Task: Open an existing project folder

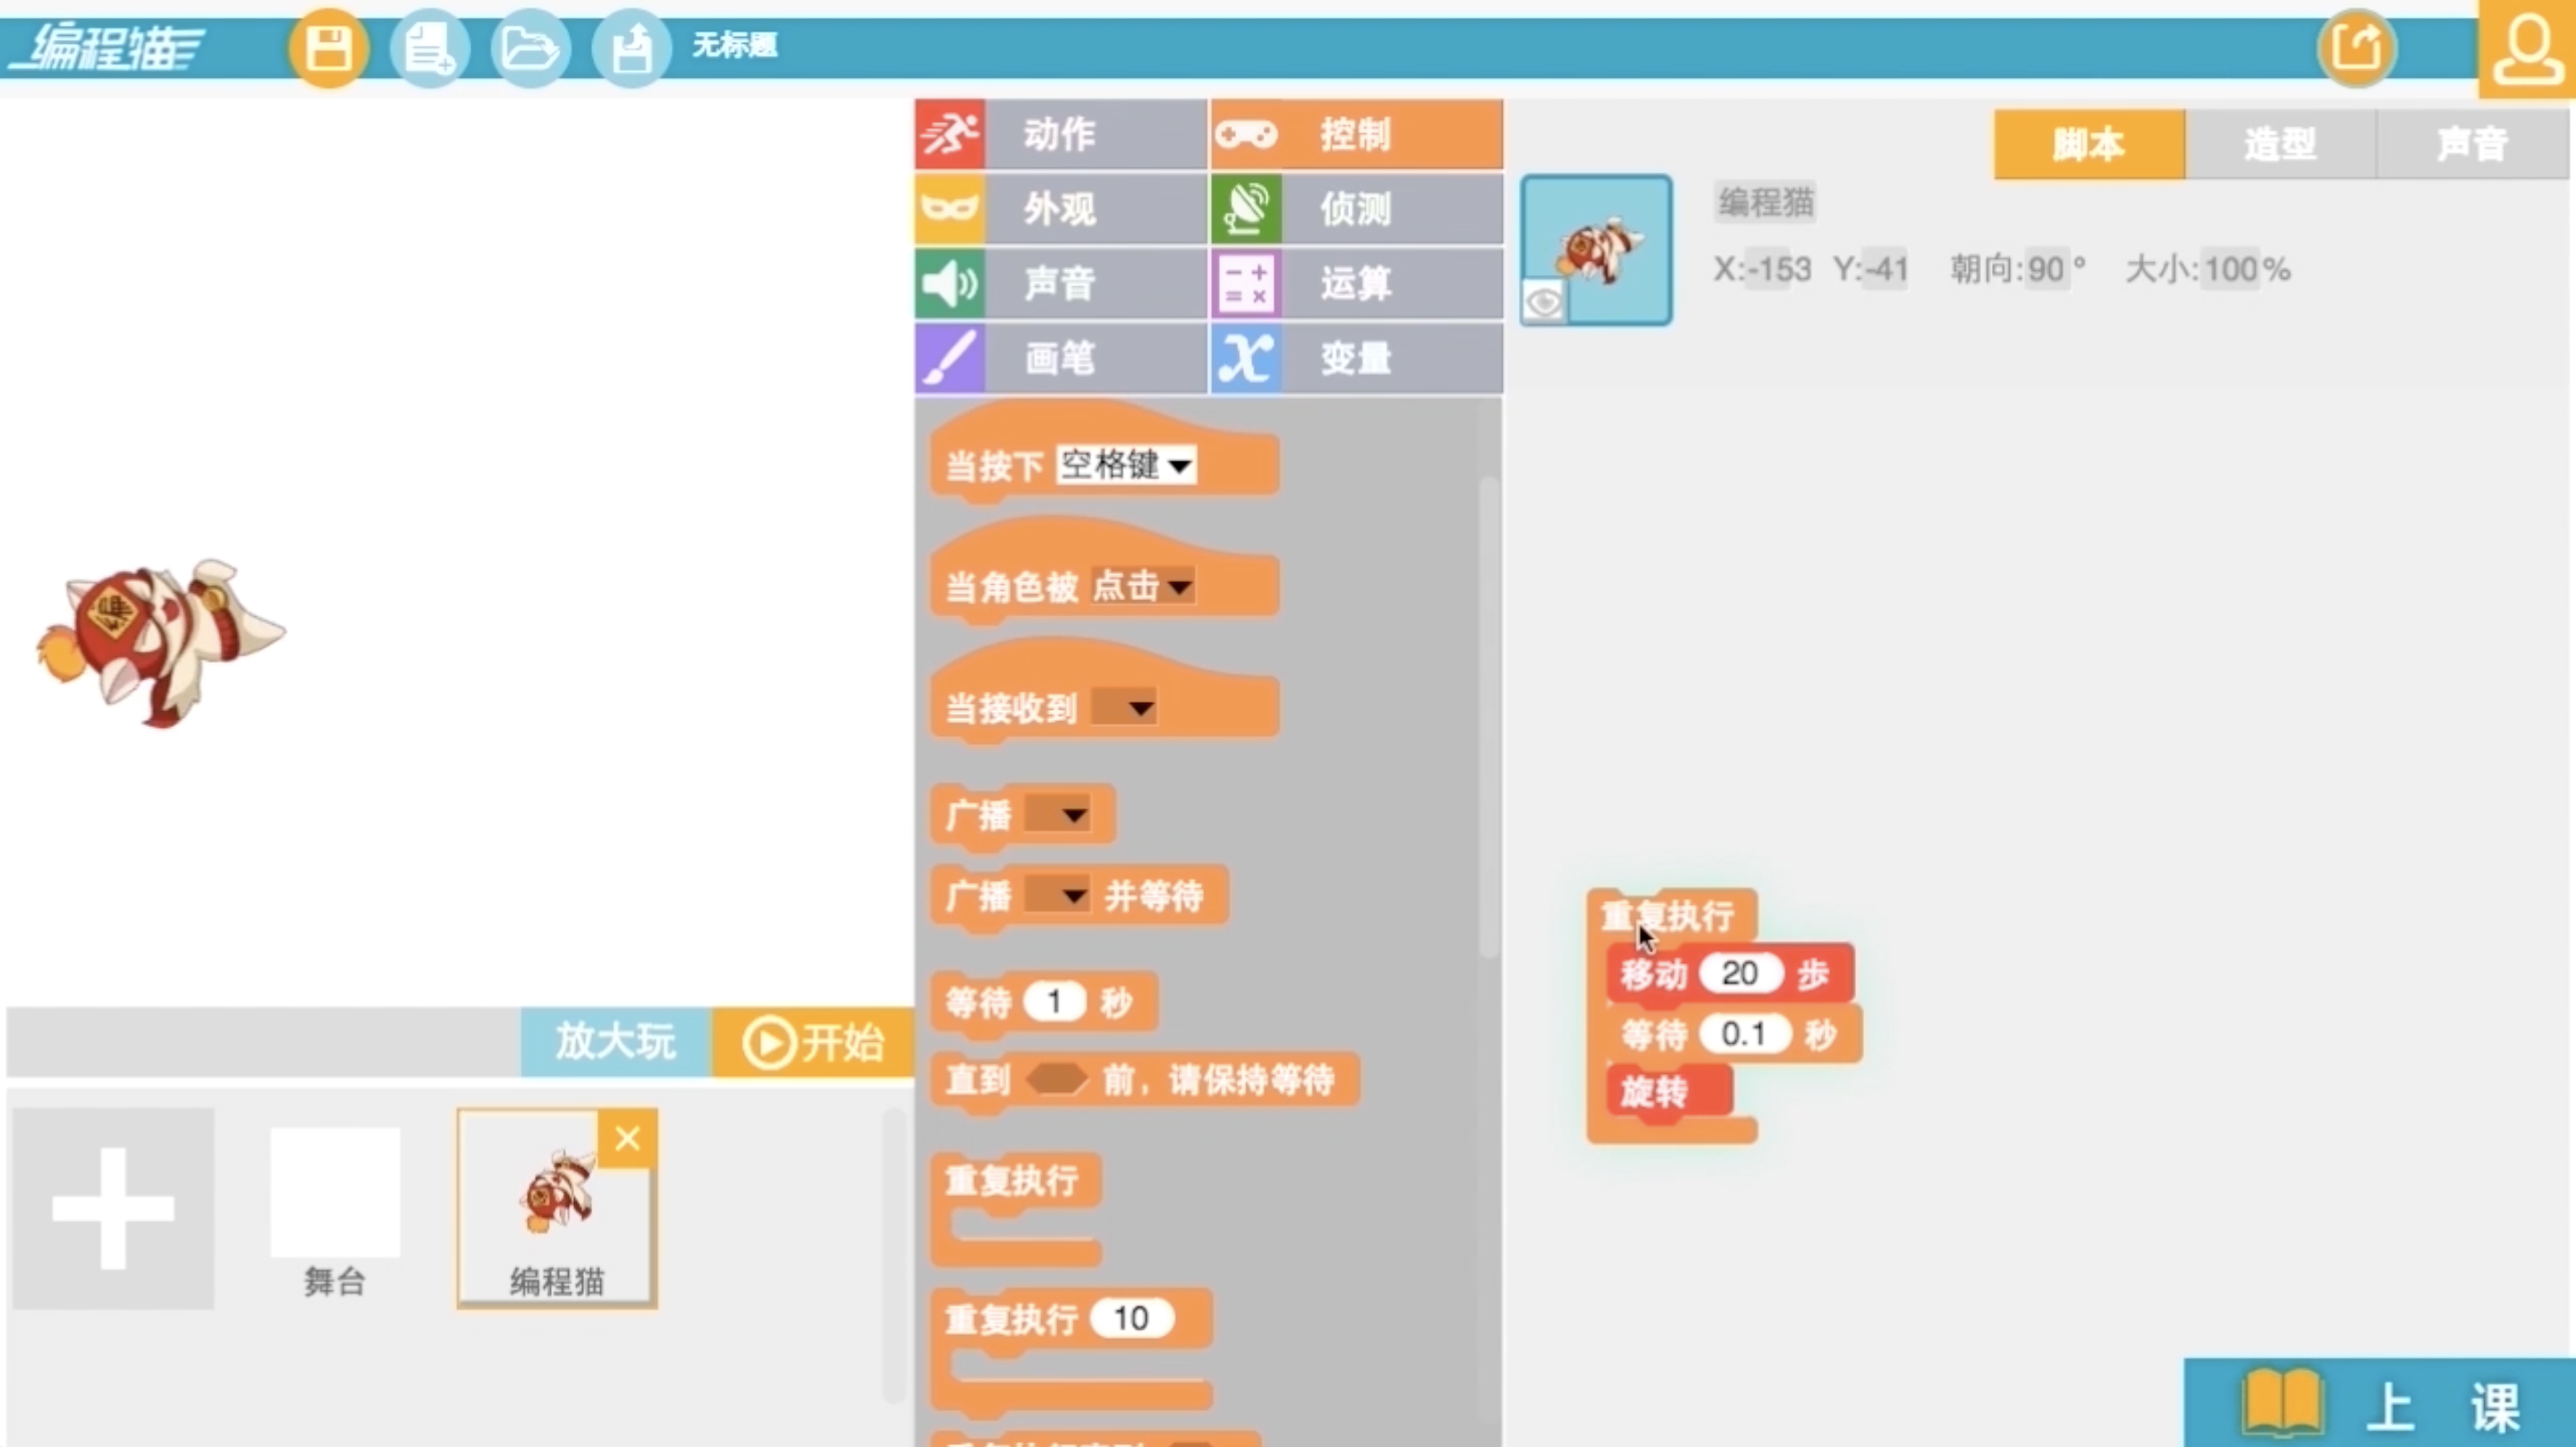Action: tap(530, 47)
